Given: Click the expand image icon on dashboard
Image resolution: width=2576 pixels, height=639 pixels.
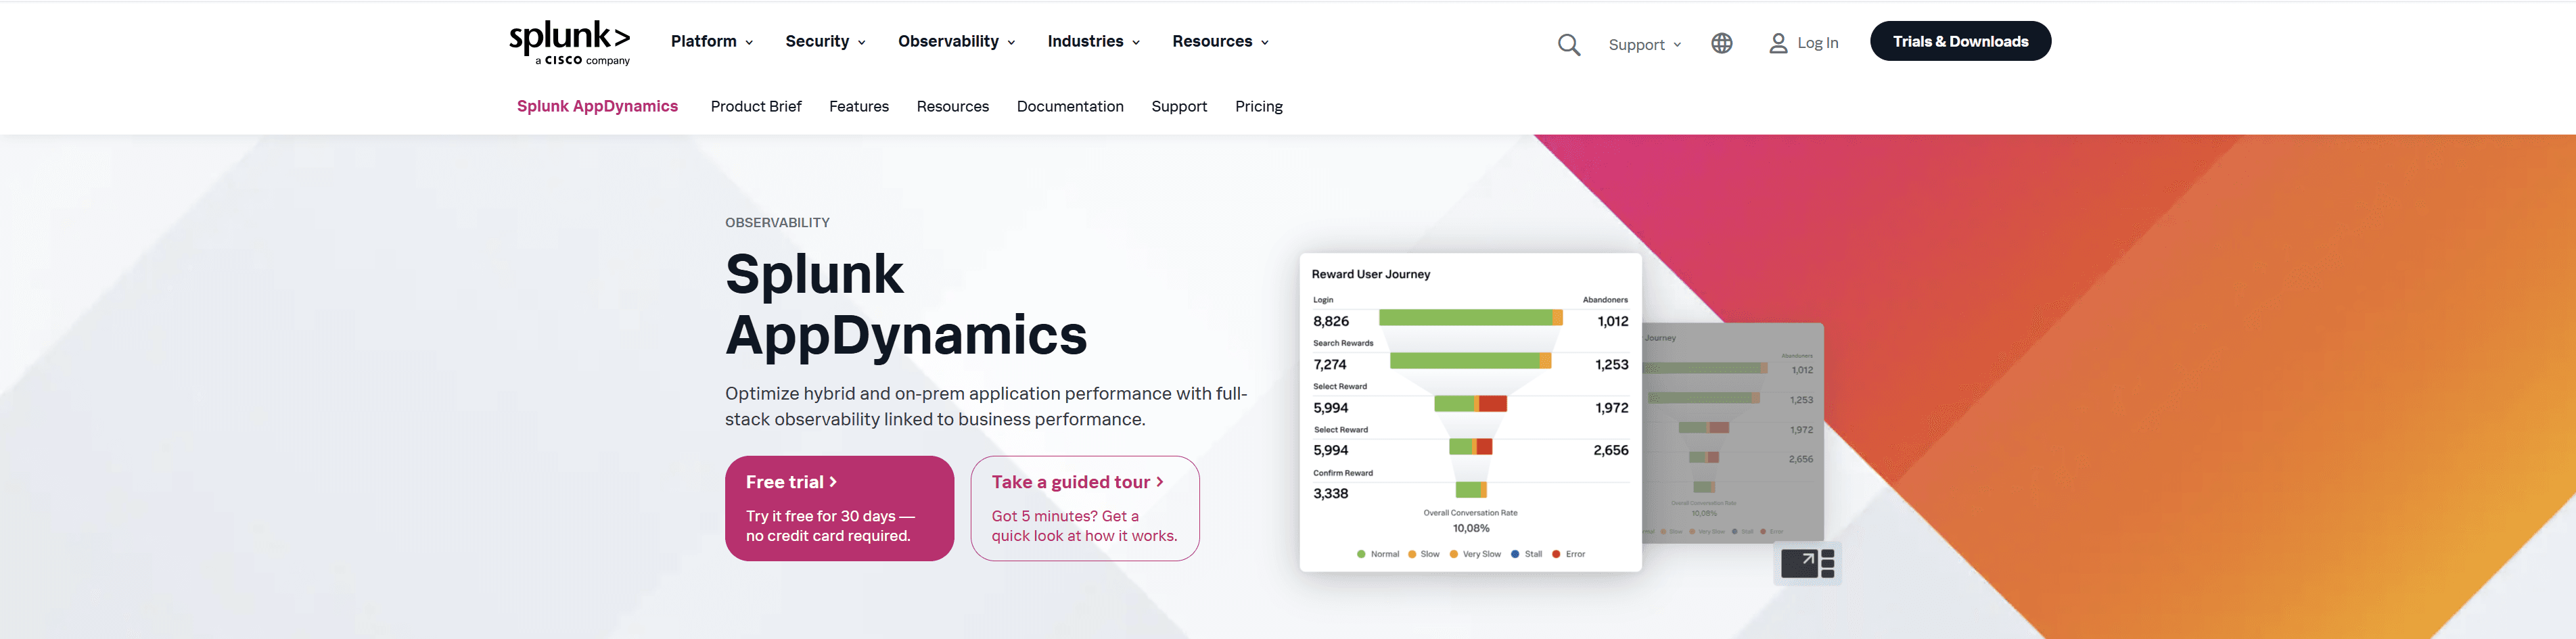Looking at the screenshot, I should click(1806, 563).
